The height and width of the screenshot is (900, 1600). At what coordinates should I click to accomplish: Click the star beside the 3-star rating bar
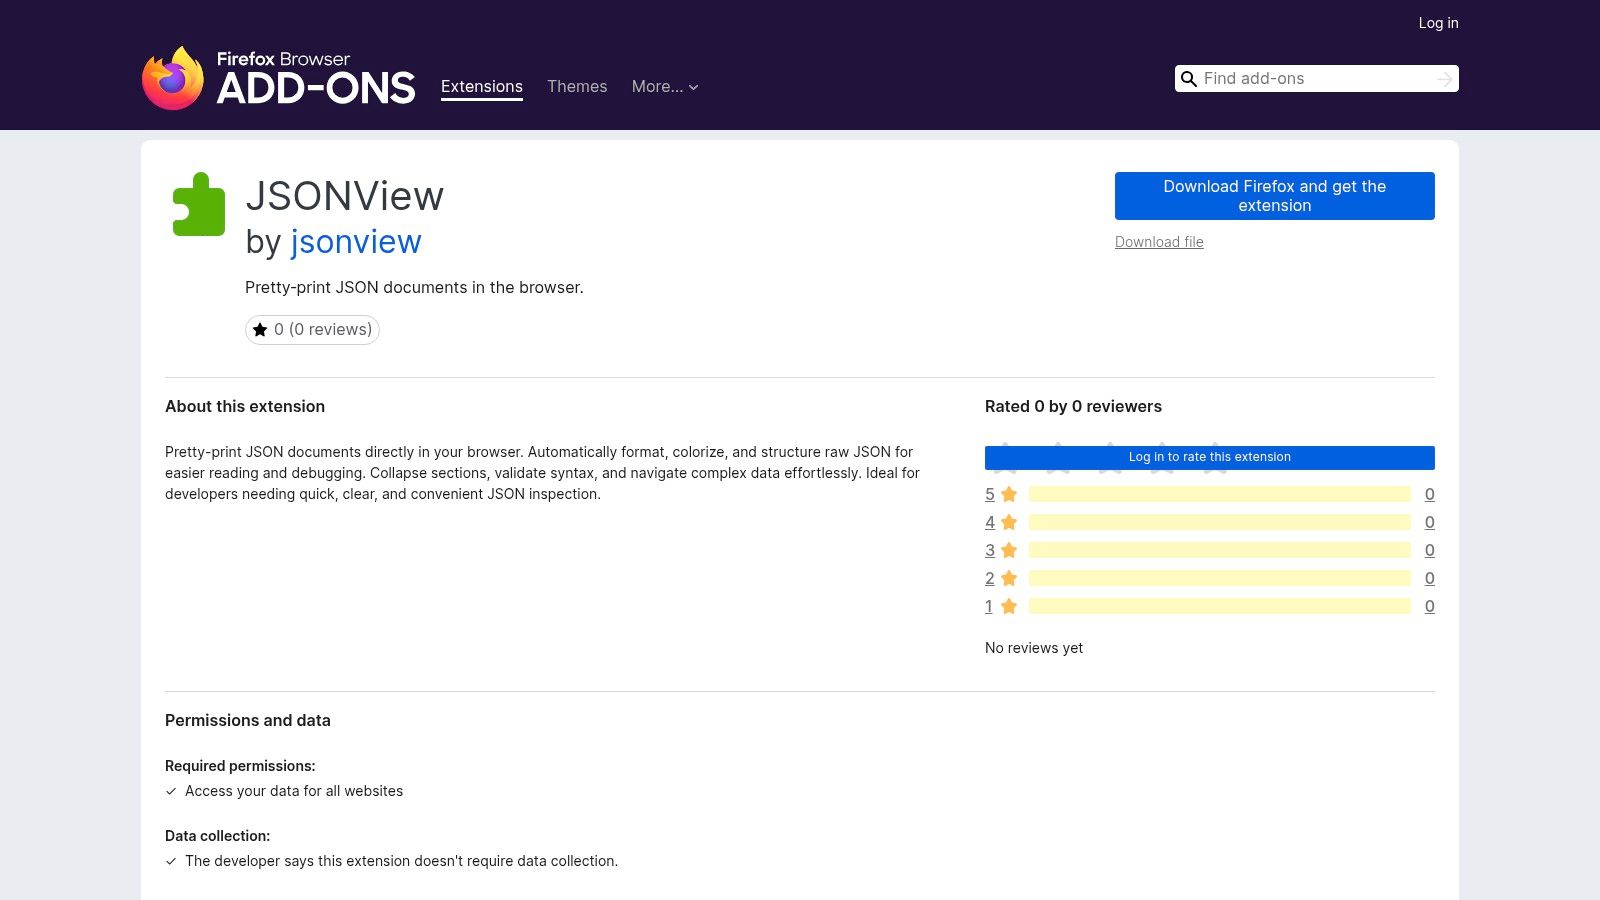coord(1007,550)
